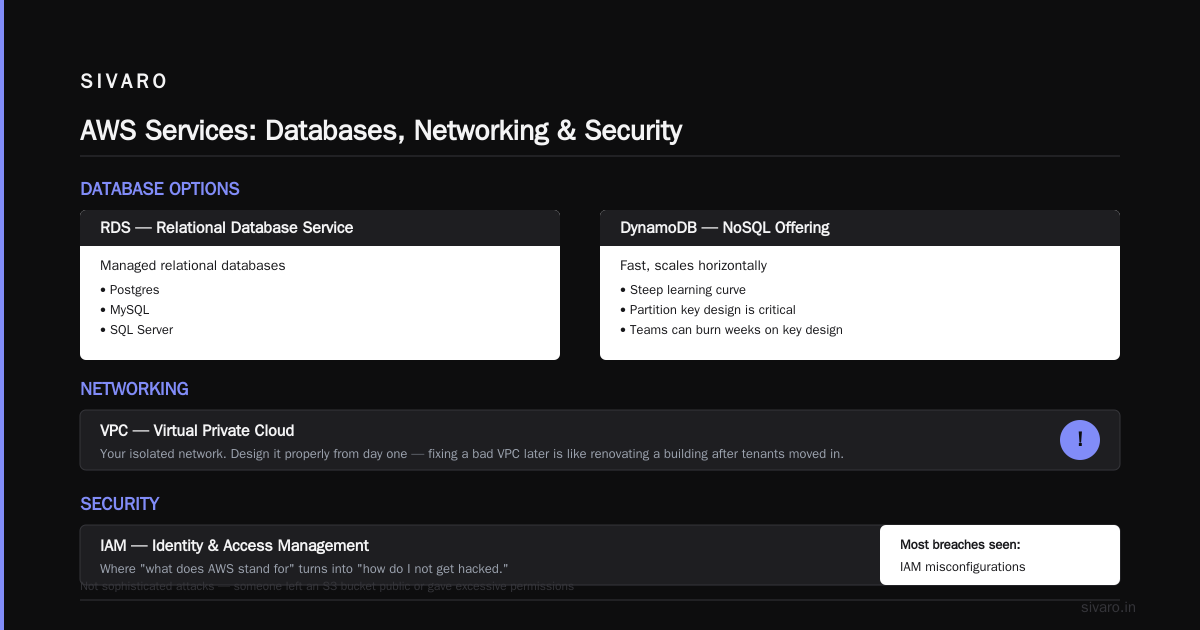
Task: Select the SQL Server bullet item
Action: coord(137,330)
